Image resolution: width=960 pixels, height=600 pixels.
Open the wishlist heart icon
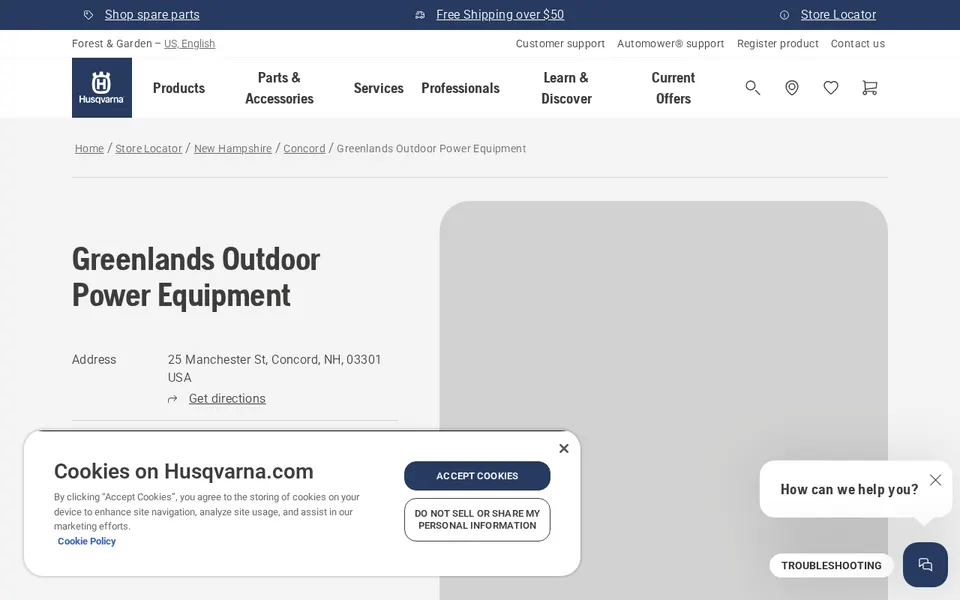pos(831,88)
